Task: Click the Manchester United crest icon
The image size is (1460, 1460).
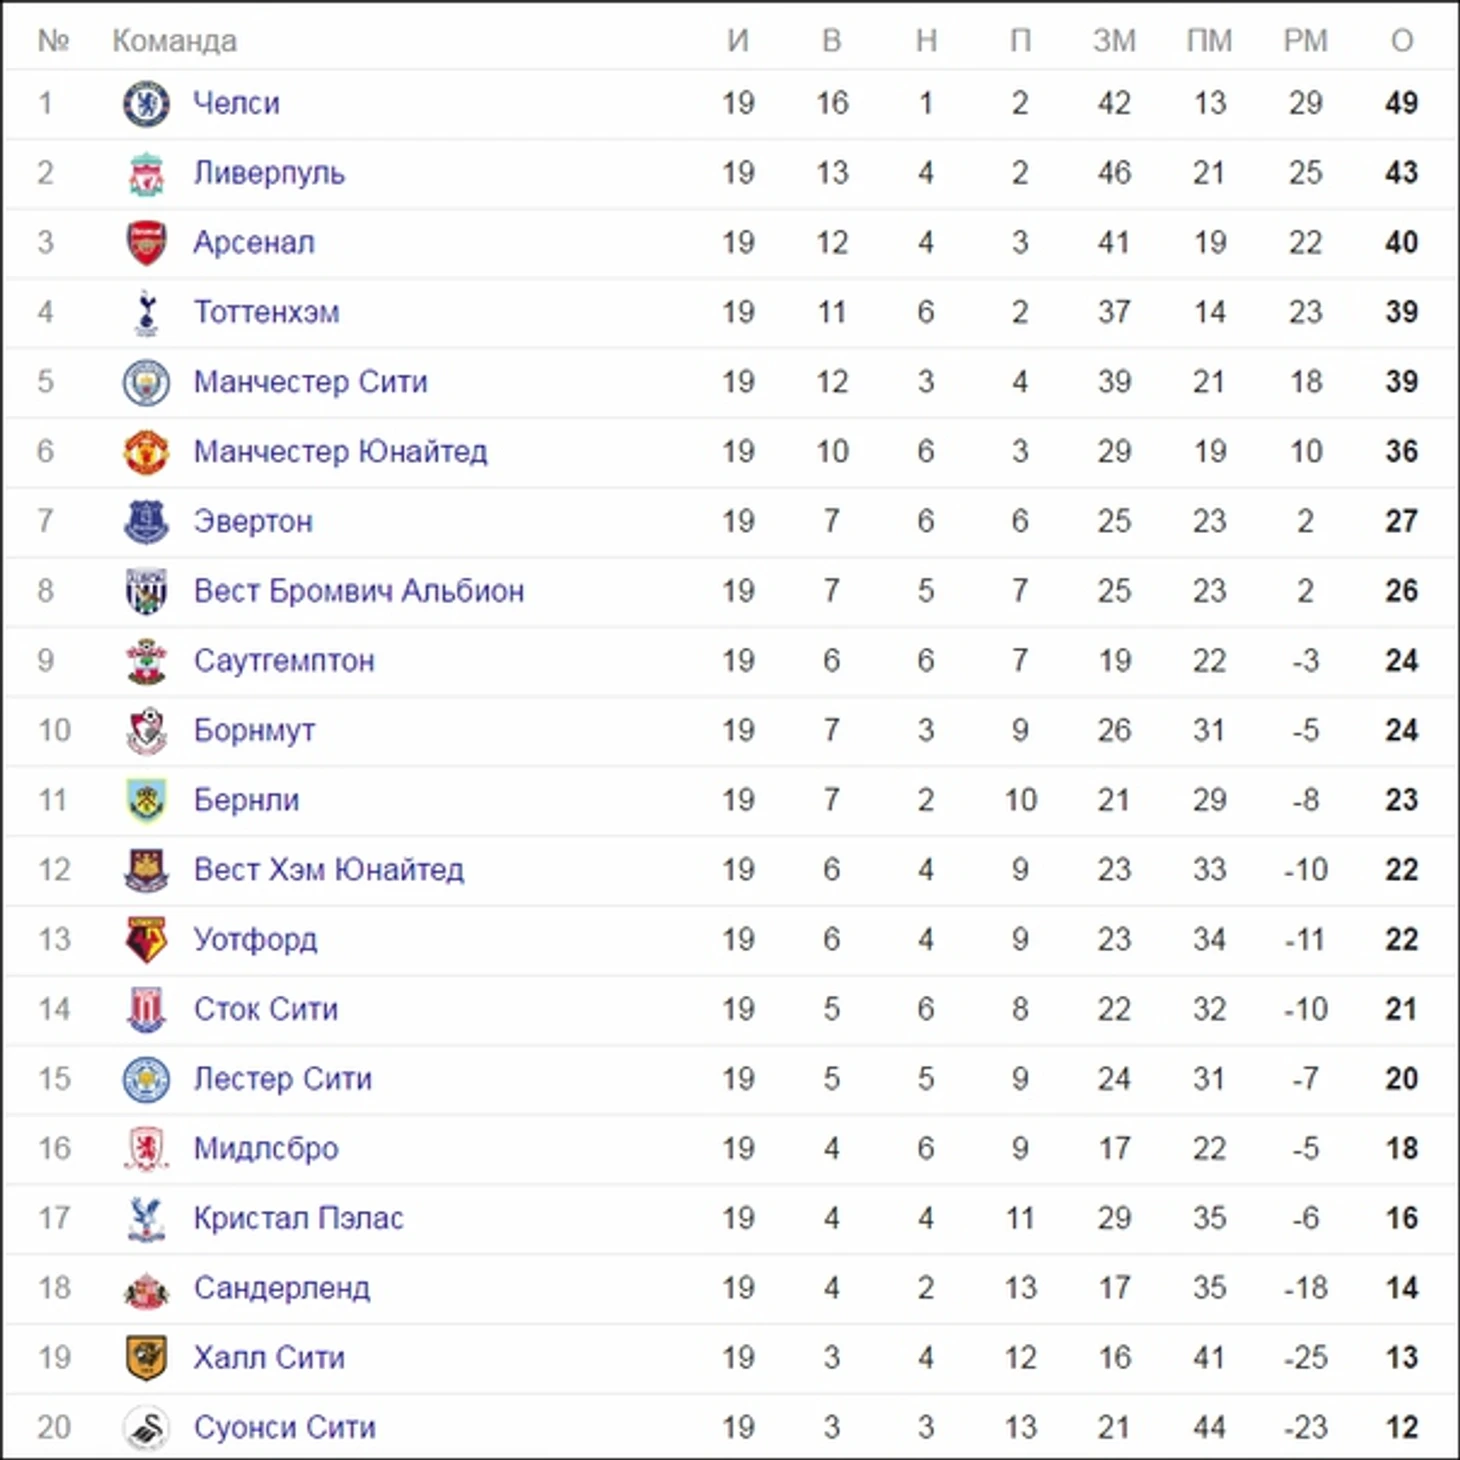Action: pos(146,452)
